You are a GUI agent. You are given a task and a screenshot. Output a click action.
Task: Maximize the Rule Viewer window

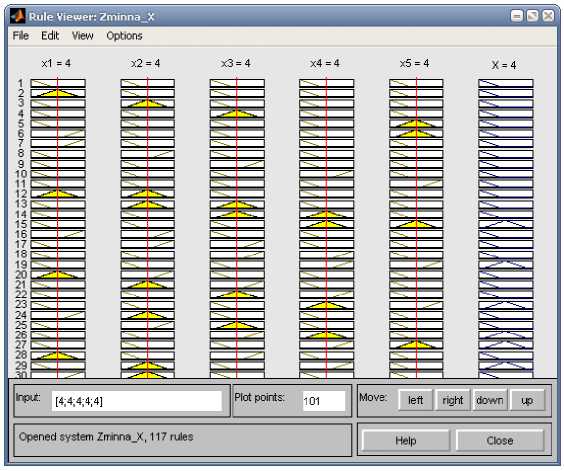tap(532, 16)
